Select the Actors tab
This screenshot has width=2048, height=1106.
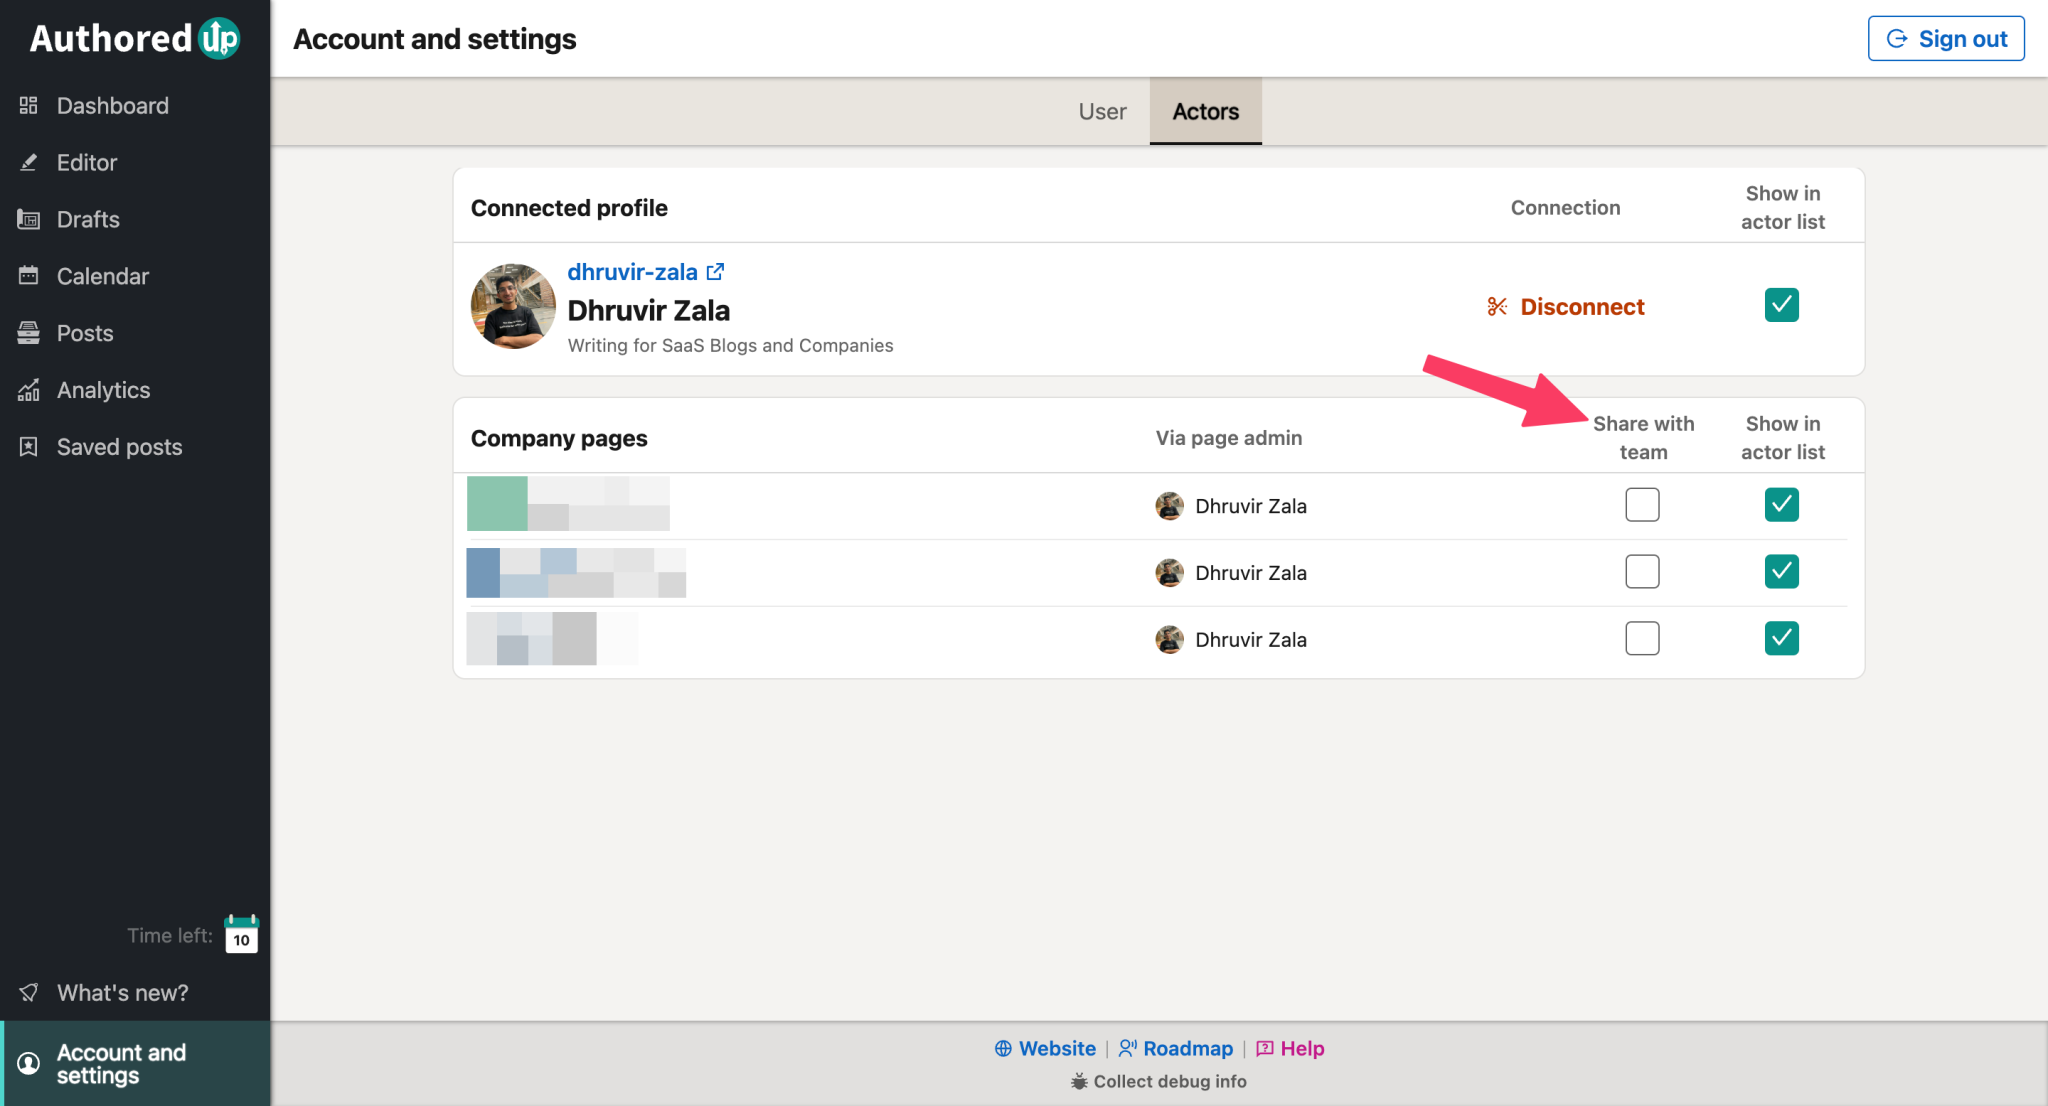pos(1205,111)
